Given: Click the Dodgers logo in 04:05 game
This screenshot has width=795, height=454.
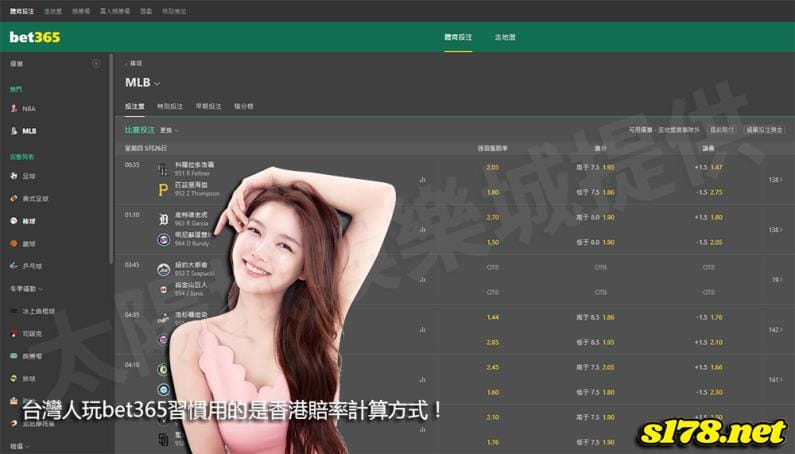Looking at the screenshot, I should click(163, 319).
